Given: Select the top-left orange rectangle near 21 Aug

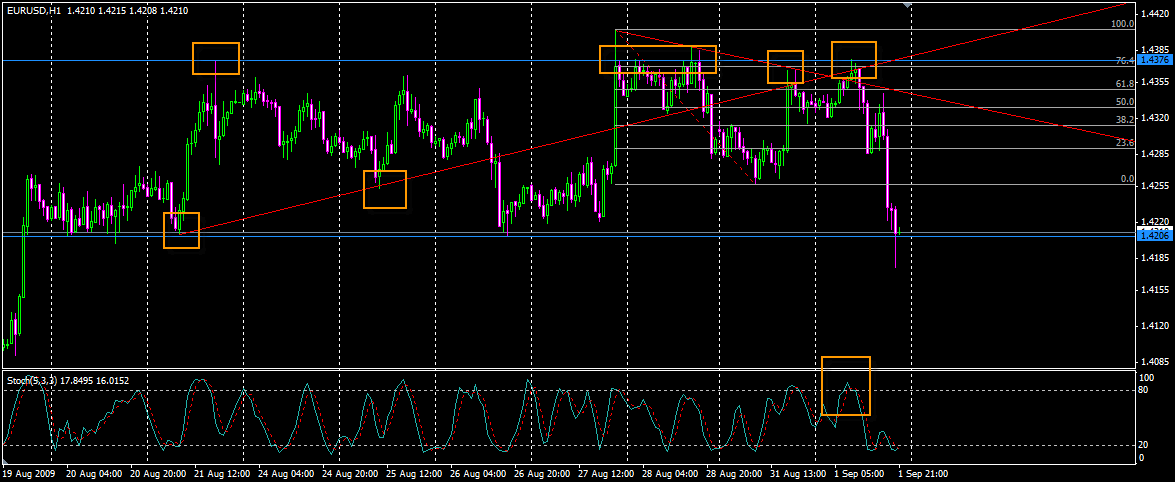Looking at the screenshot, I should [x=216, y=58].
